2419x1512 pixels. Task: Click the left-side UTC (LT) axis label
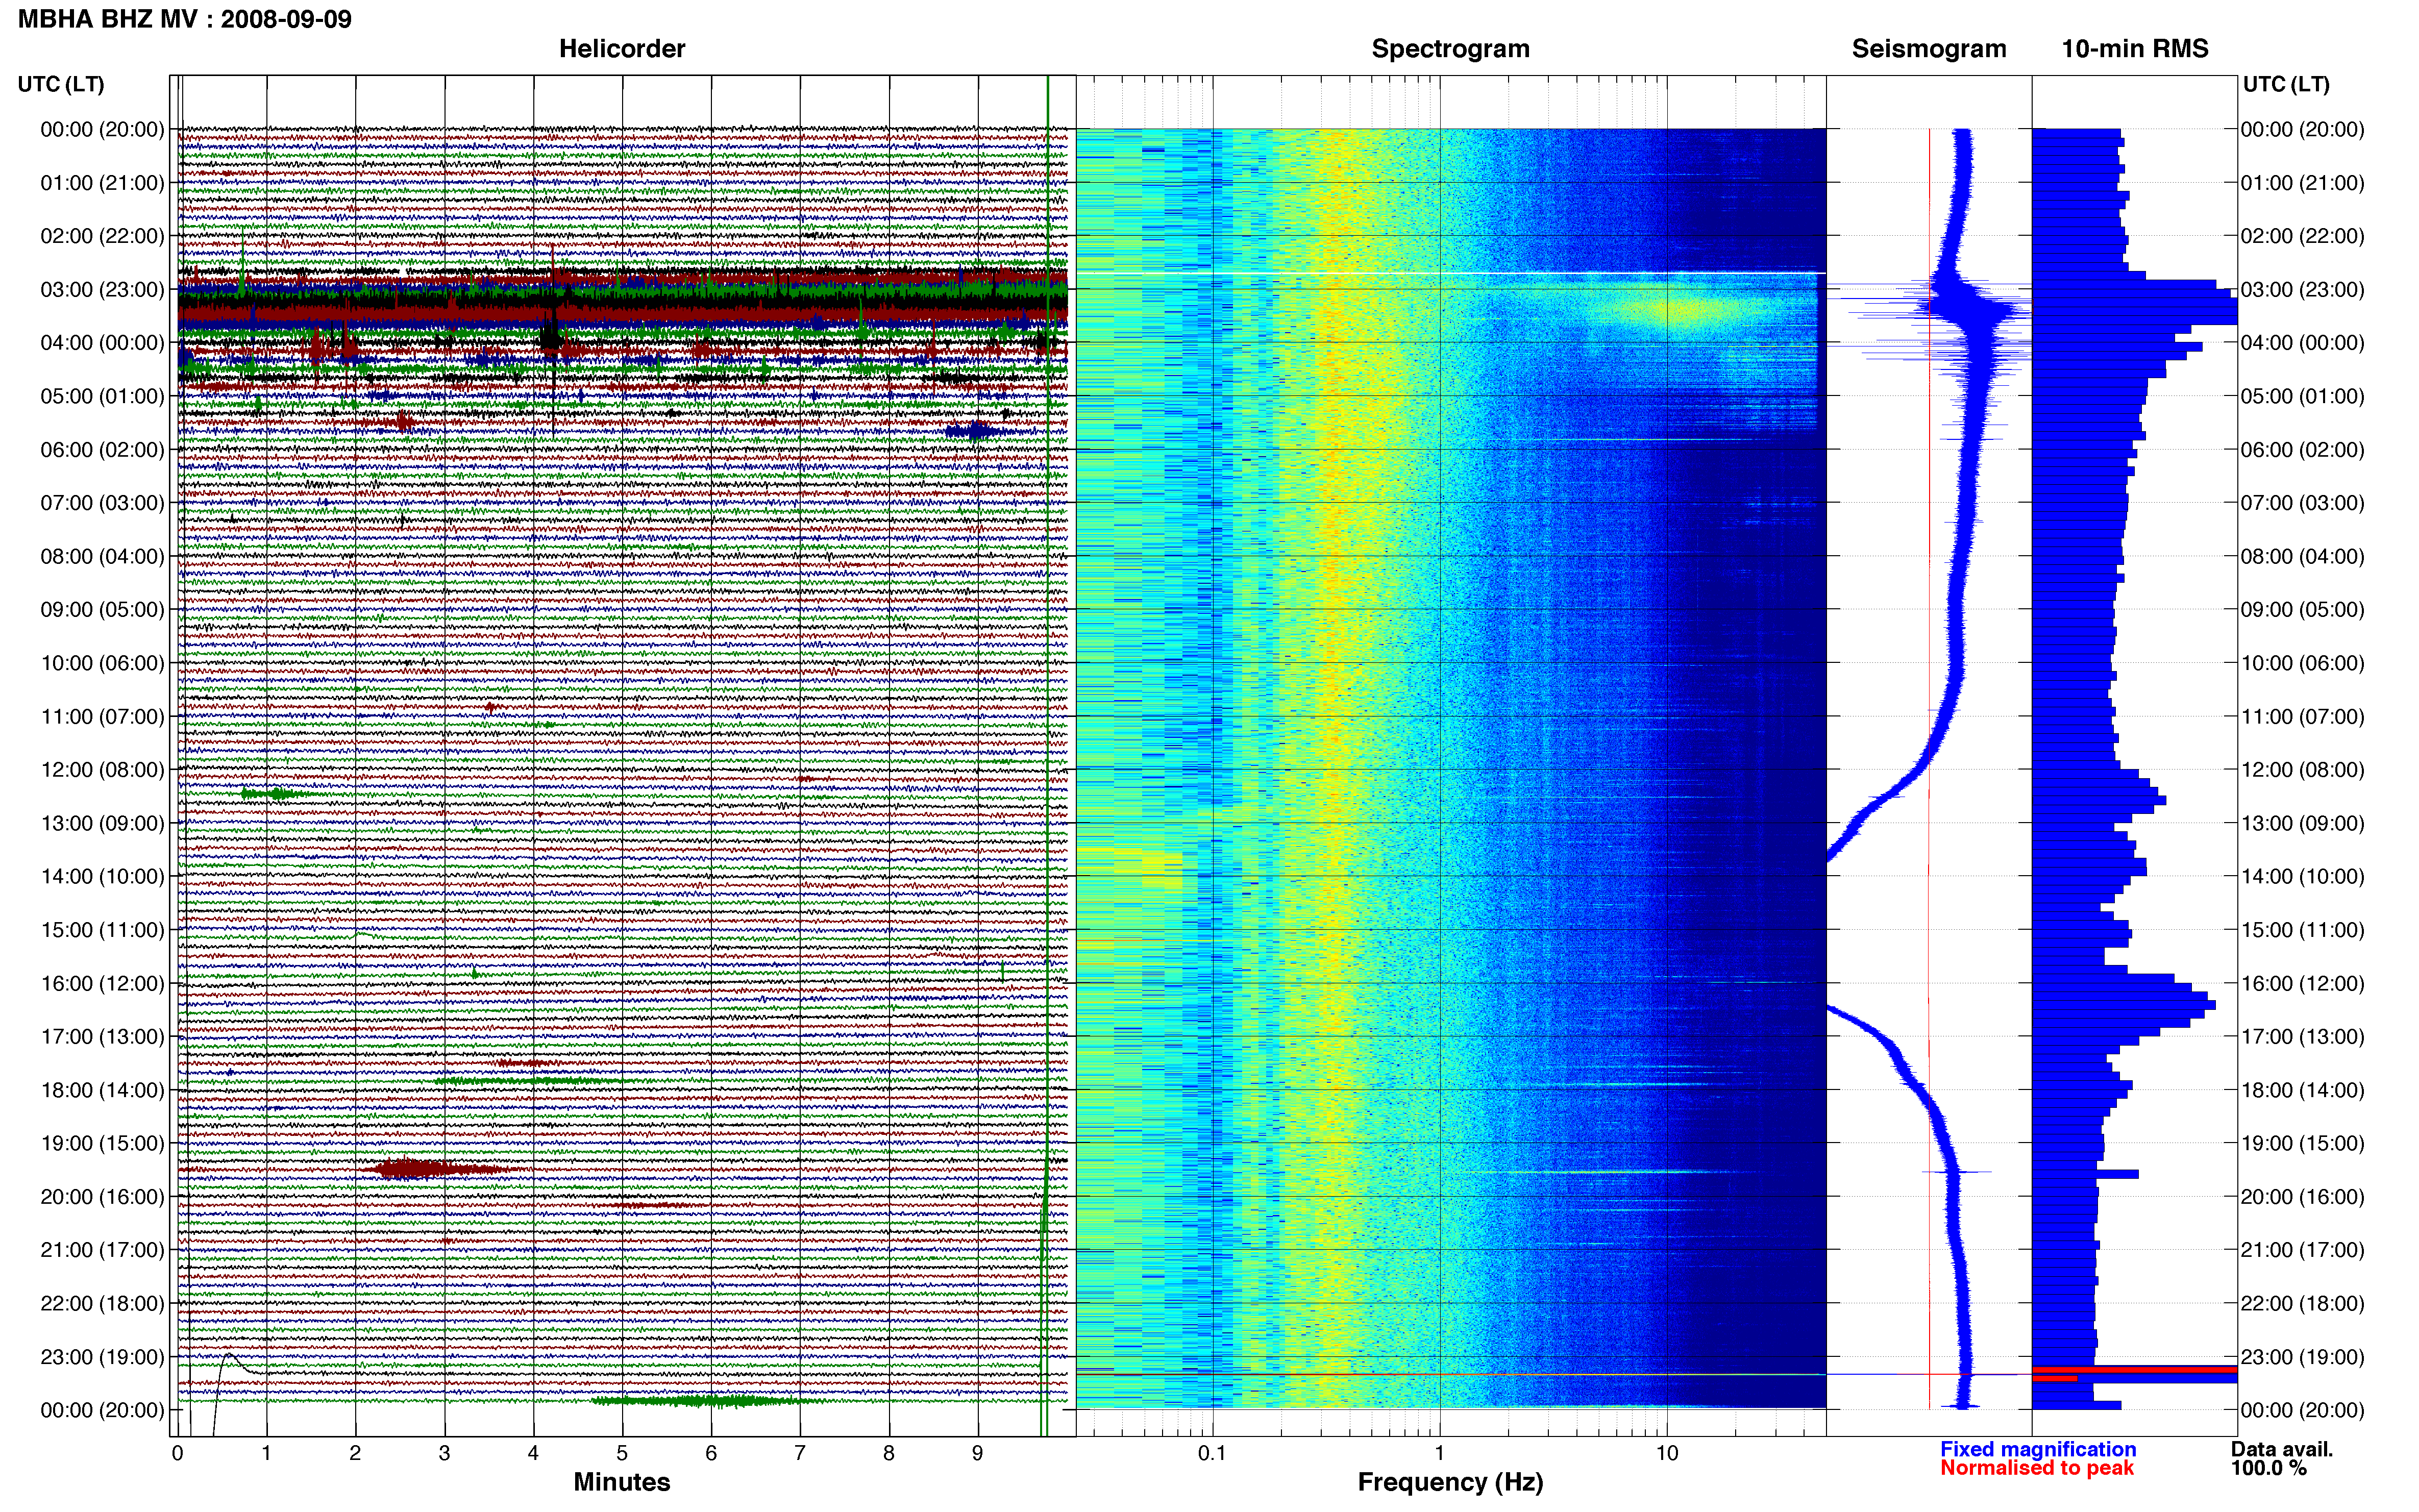61,84
